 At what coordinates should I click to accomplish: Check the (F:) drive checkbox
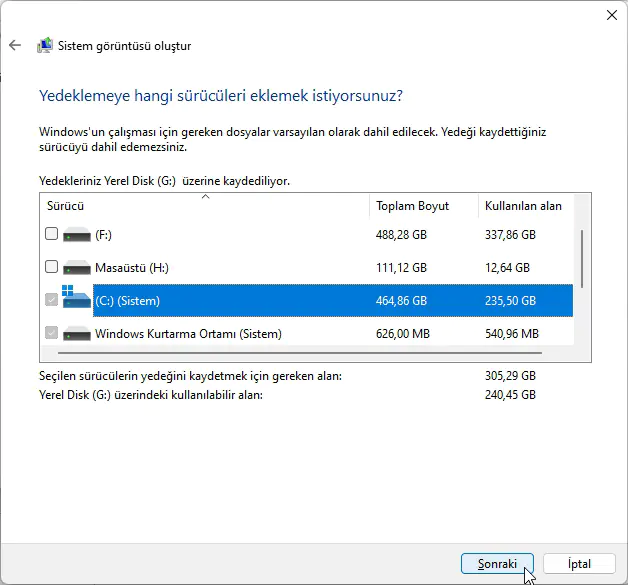click(52, 233)
